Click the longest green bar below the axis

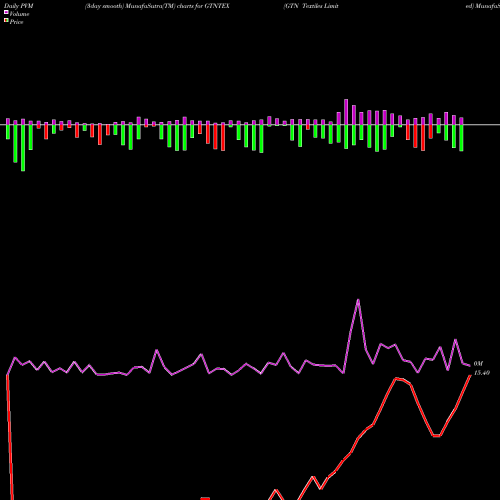[x=23, y=148]
